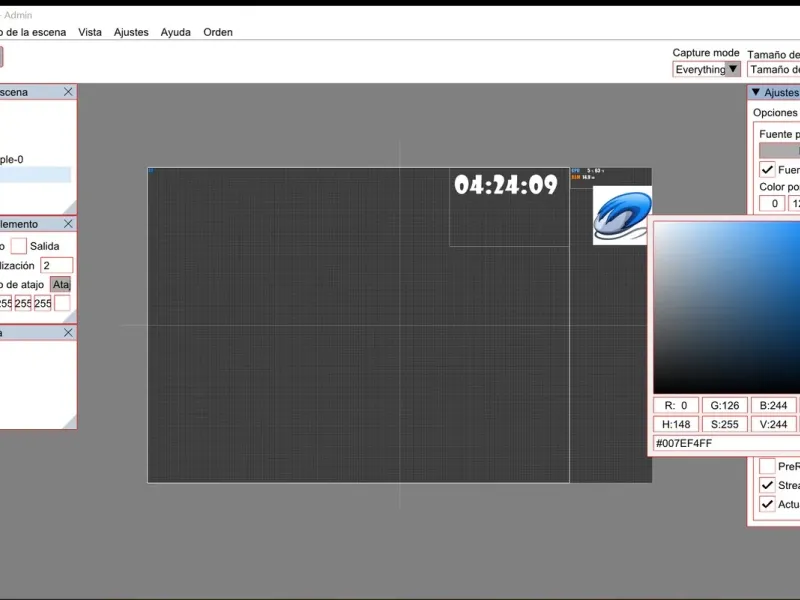Image resolution: width=800 pixels, height=600 pixels.
Task: Pick a color in the saturation gradient square
Action: tap(727, 308)
